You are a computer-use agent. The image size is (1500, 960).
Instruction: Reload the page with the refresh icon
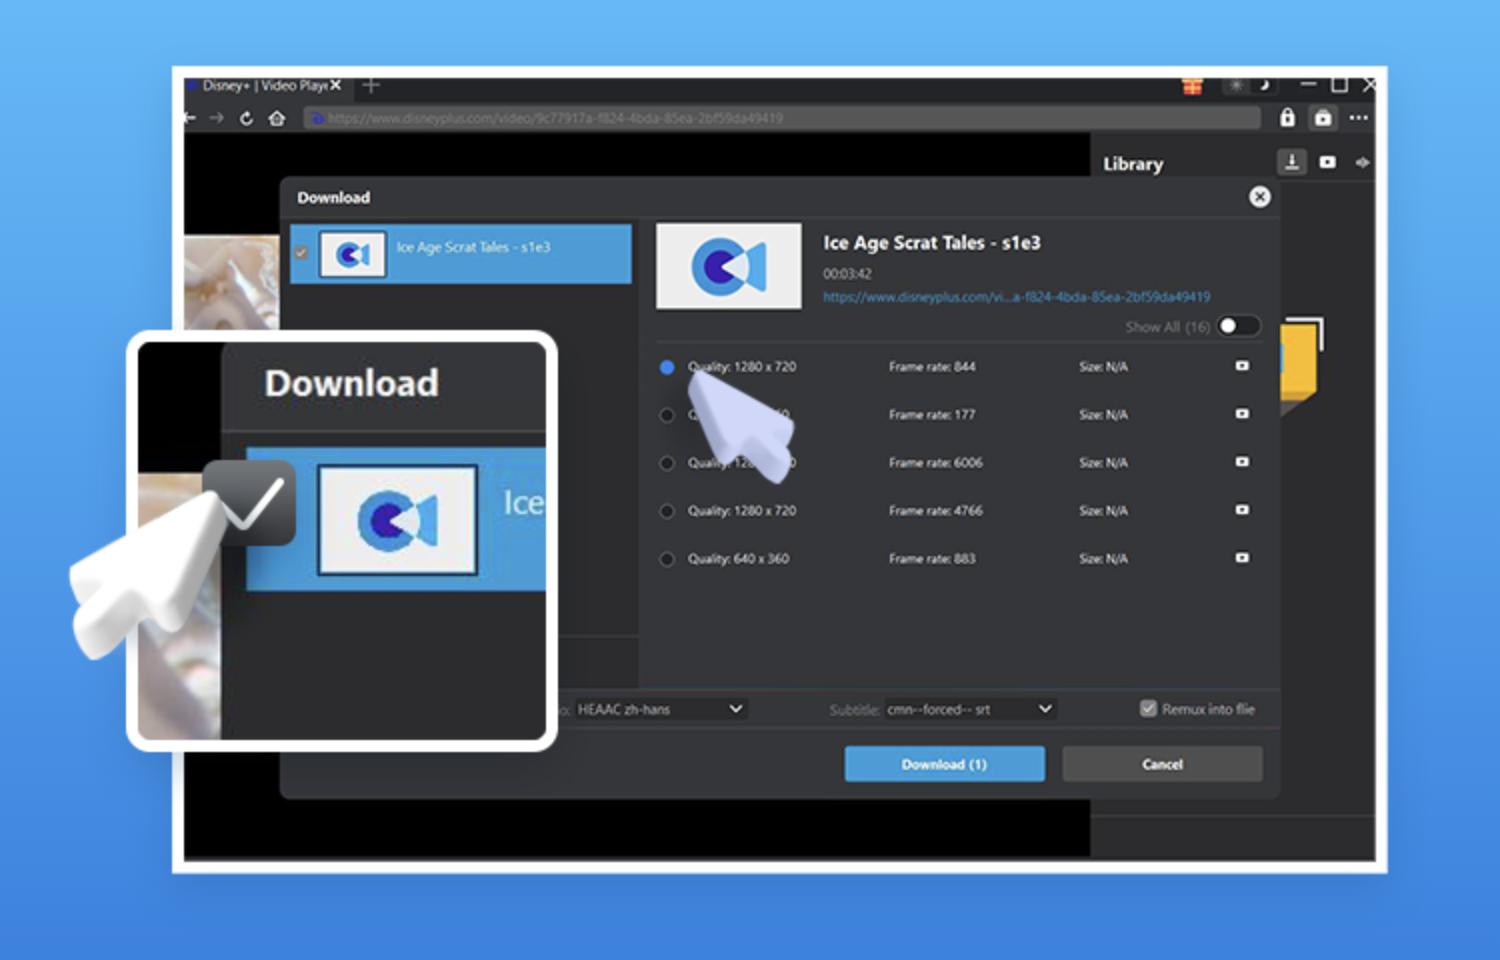tap(246, 118)
